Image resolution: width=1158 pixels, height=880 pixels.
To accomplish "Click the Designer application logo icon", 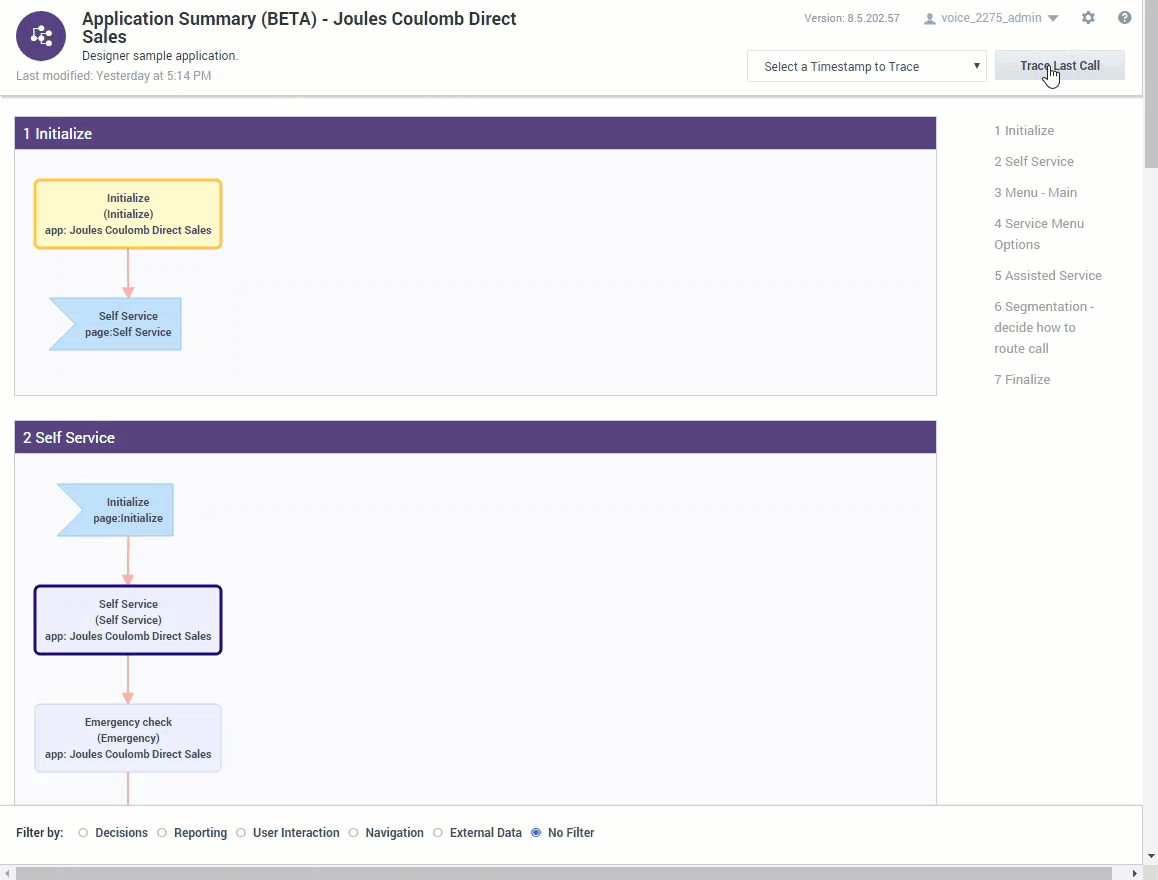I will (41, 37).
